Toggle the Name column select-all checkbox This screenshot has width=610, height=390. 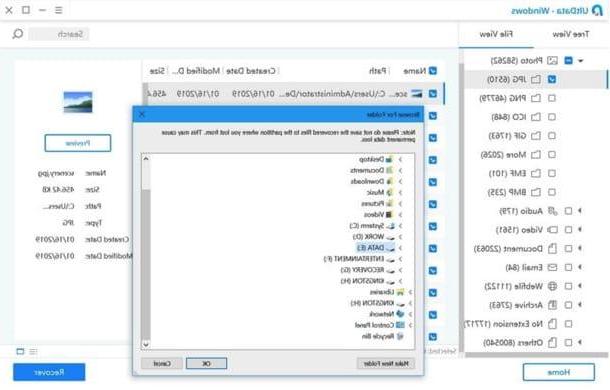point(433,71)
